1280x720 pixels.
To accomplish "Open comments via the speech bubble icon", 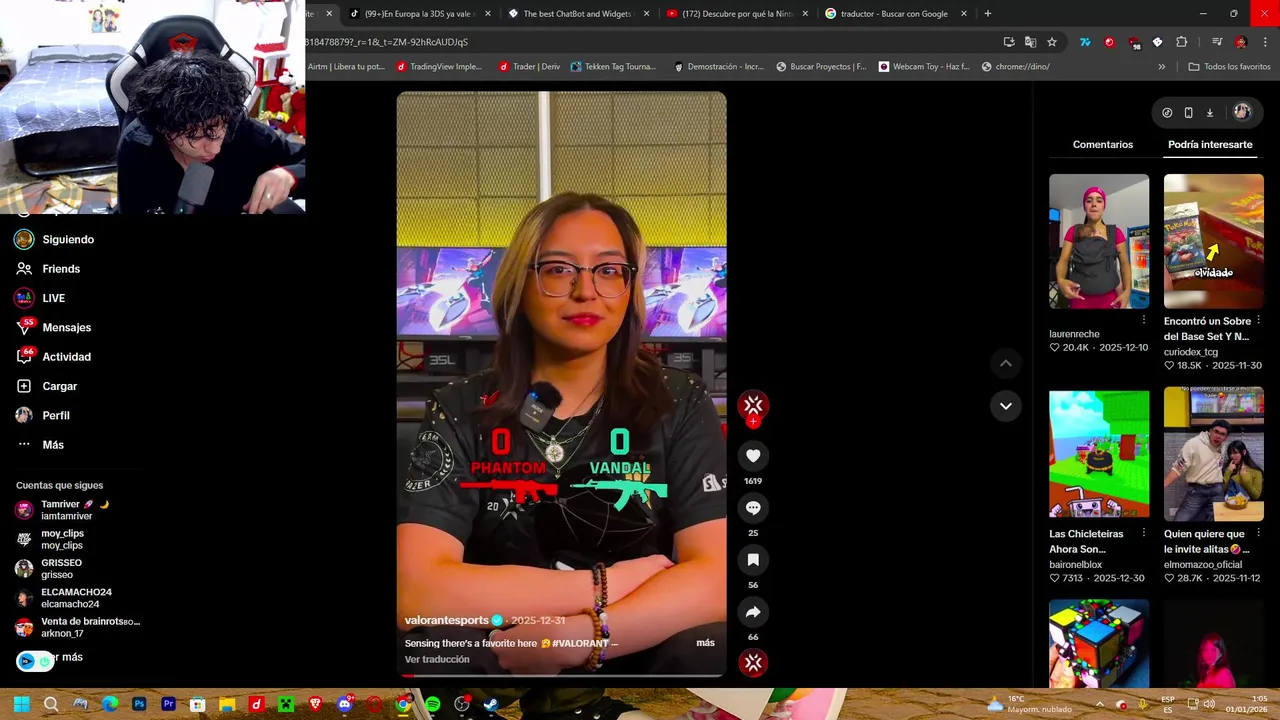I will click(753, 508).
